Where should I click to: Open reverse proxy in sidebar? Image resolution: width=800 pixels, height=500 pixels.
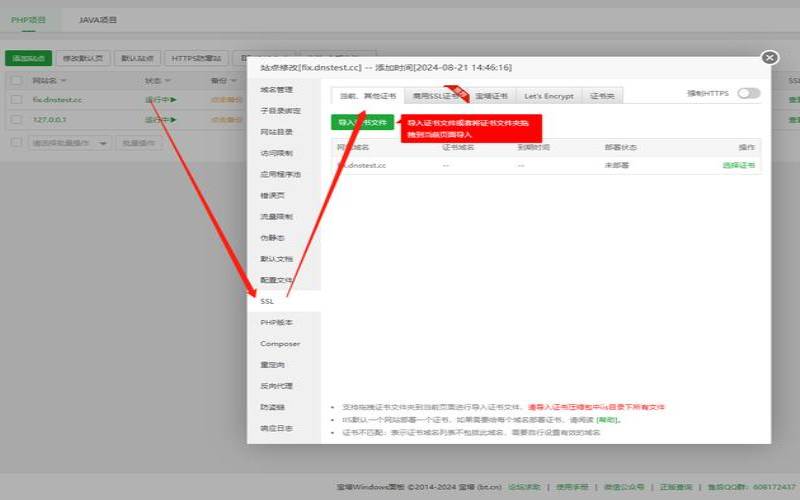coord(277,386)
